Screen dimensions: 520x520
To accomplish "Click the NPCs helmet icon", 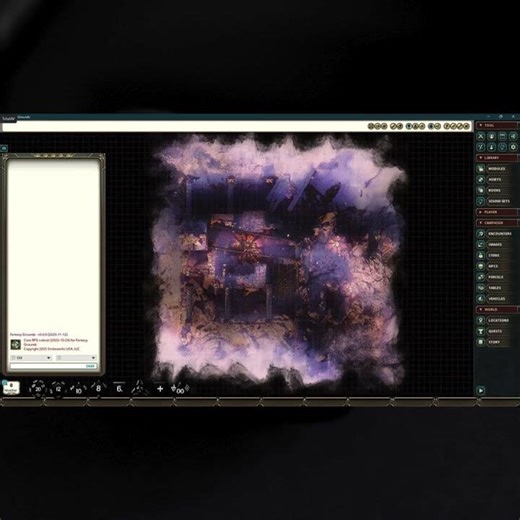I will (x=480, y=266).
